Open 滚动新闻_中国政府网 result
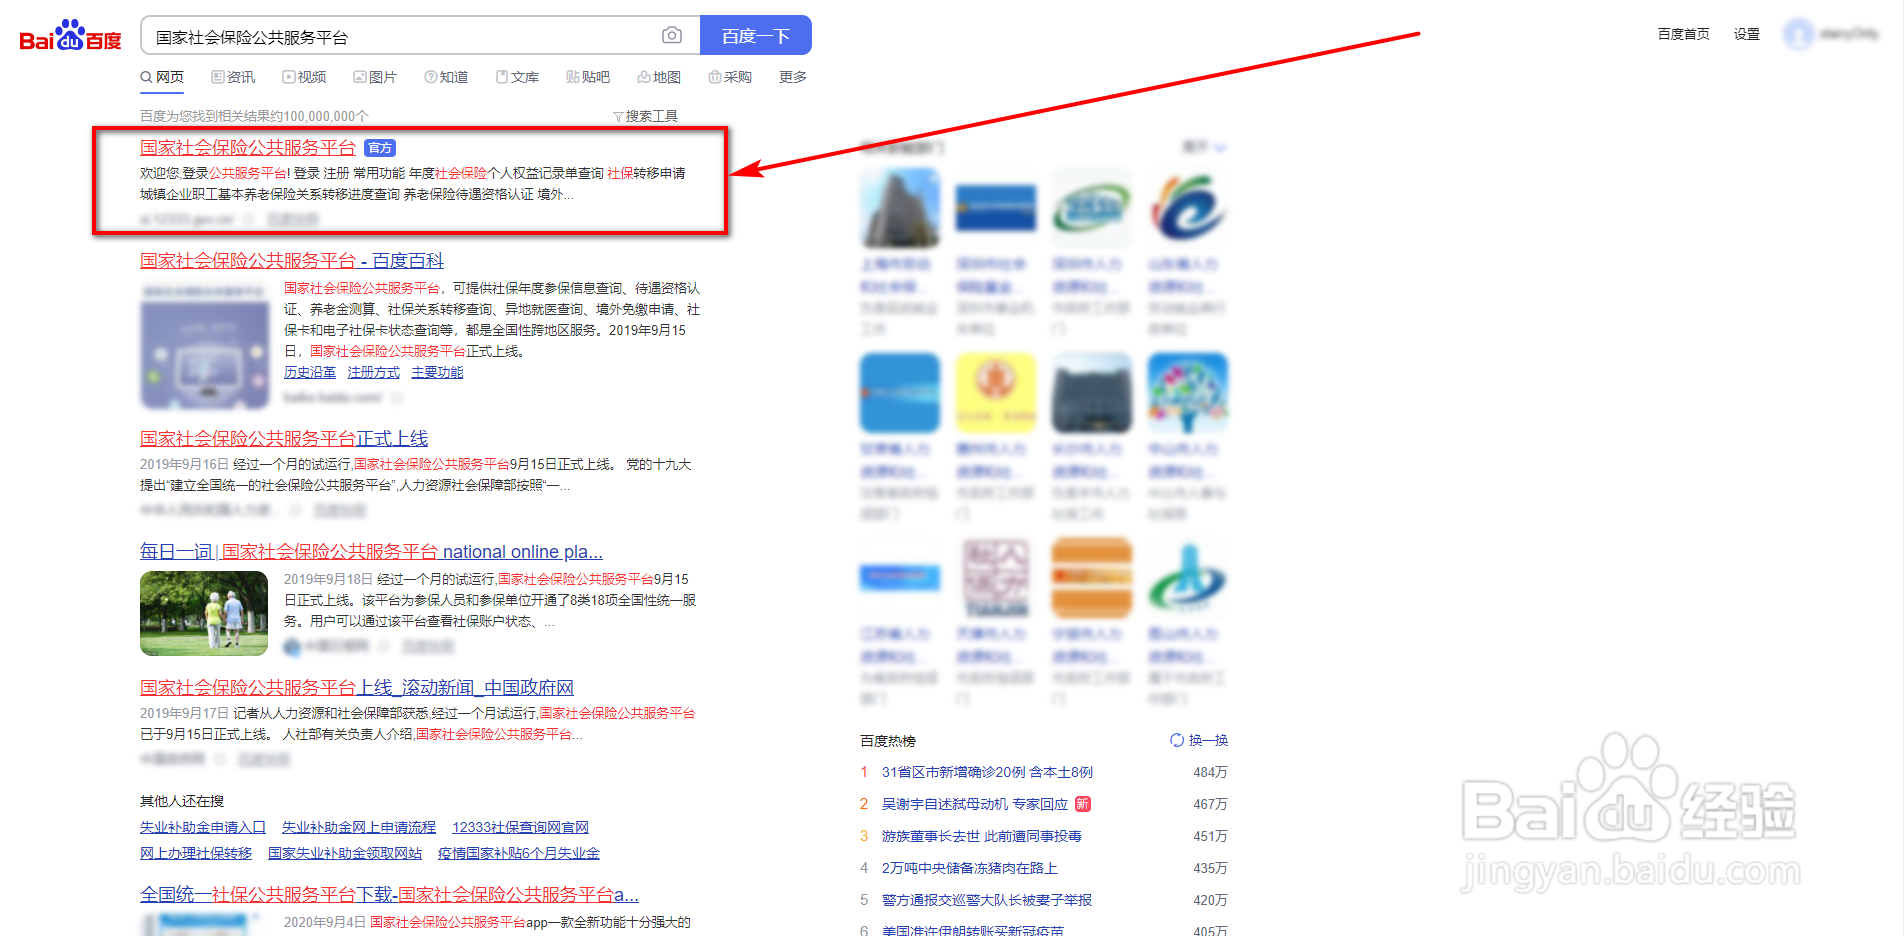Viewport: 1904px width, 936px height. 357,687
